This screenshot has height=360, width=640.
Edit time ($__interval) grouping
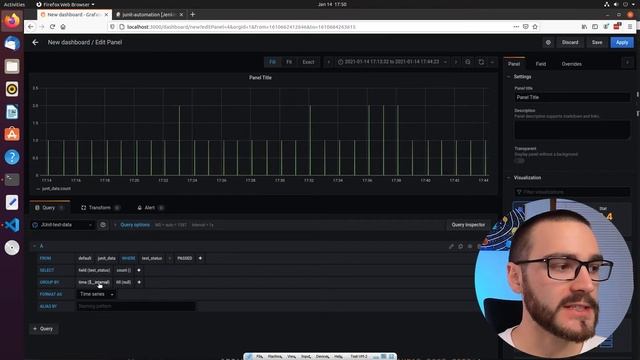tap(94, 282)
